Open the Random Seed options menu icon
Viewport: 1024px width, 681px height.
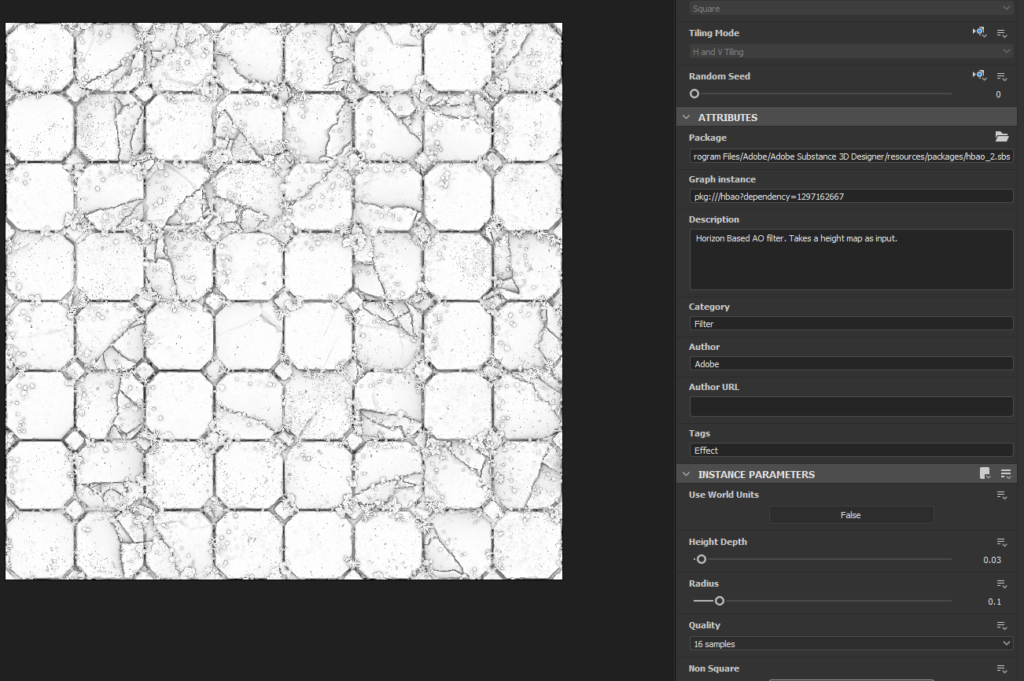[1002, 76]
